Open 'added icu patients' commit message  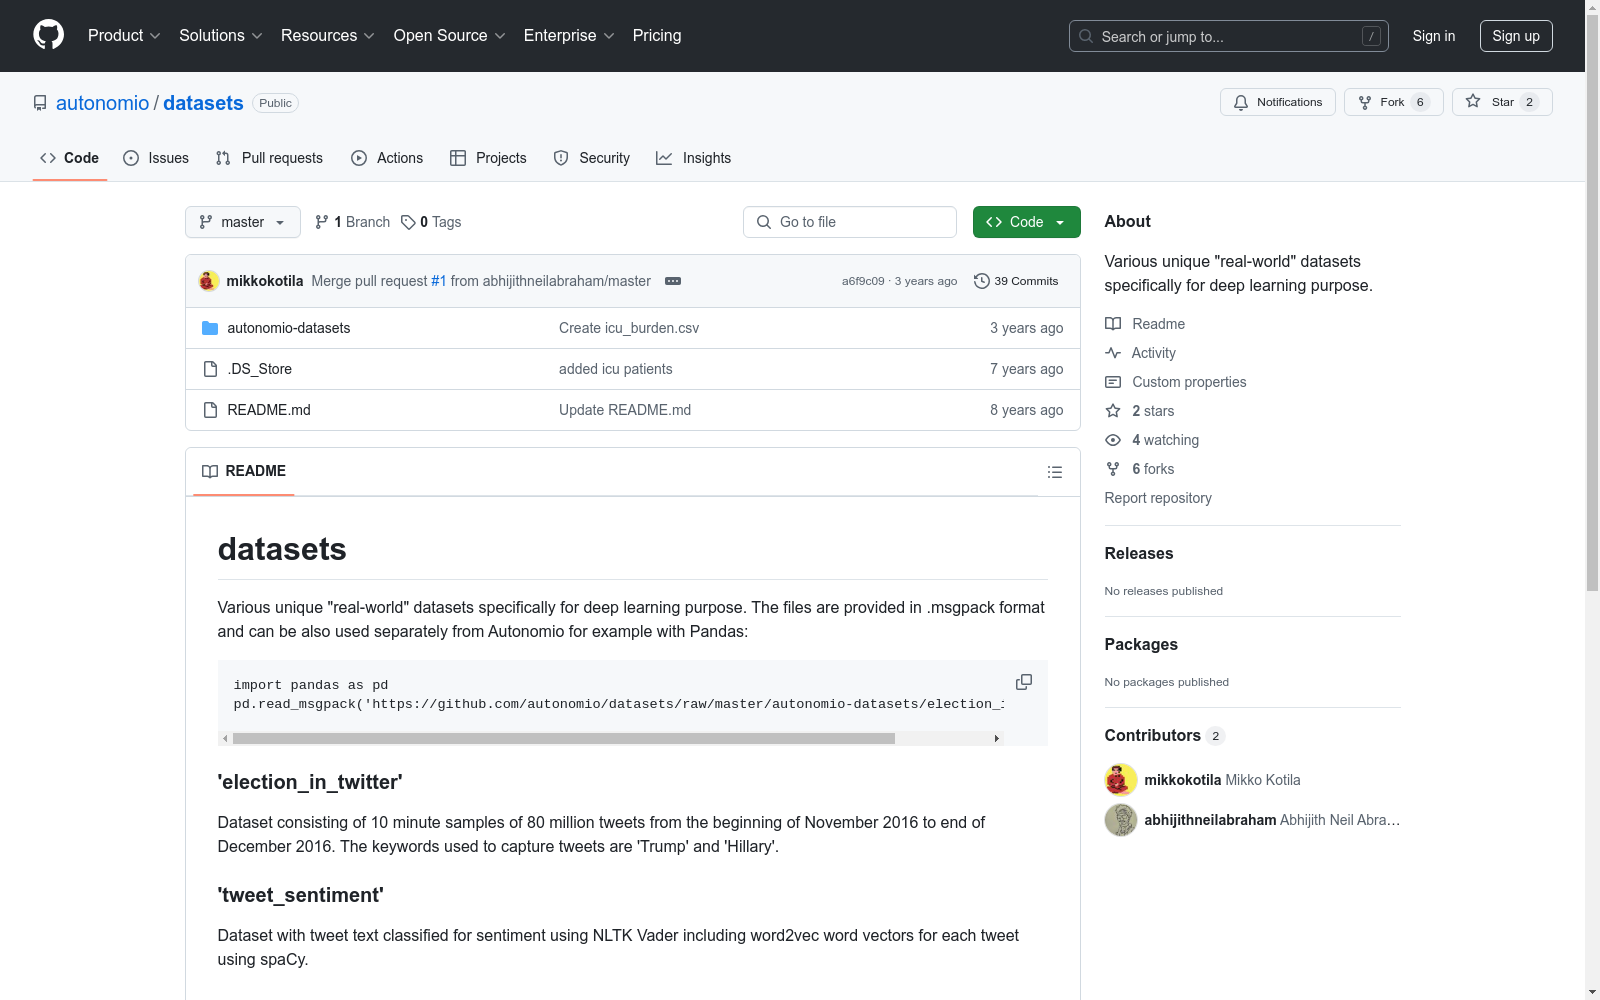point(616,369)
